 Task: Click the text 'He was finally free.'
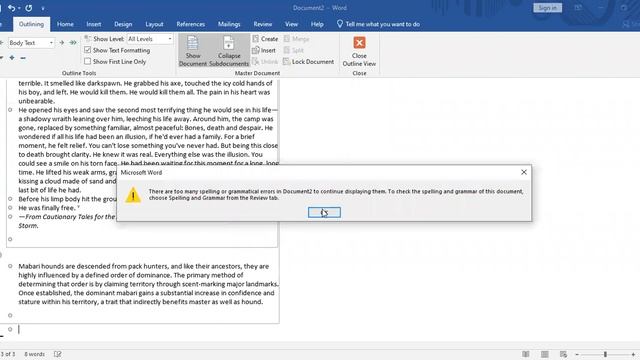(47, 208)
